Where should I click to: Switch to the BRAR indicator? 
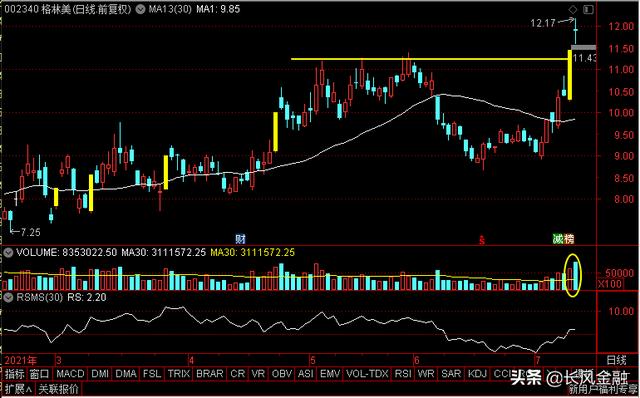210,374
